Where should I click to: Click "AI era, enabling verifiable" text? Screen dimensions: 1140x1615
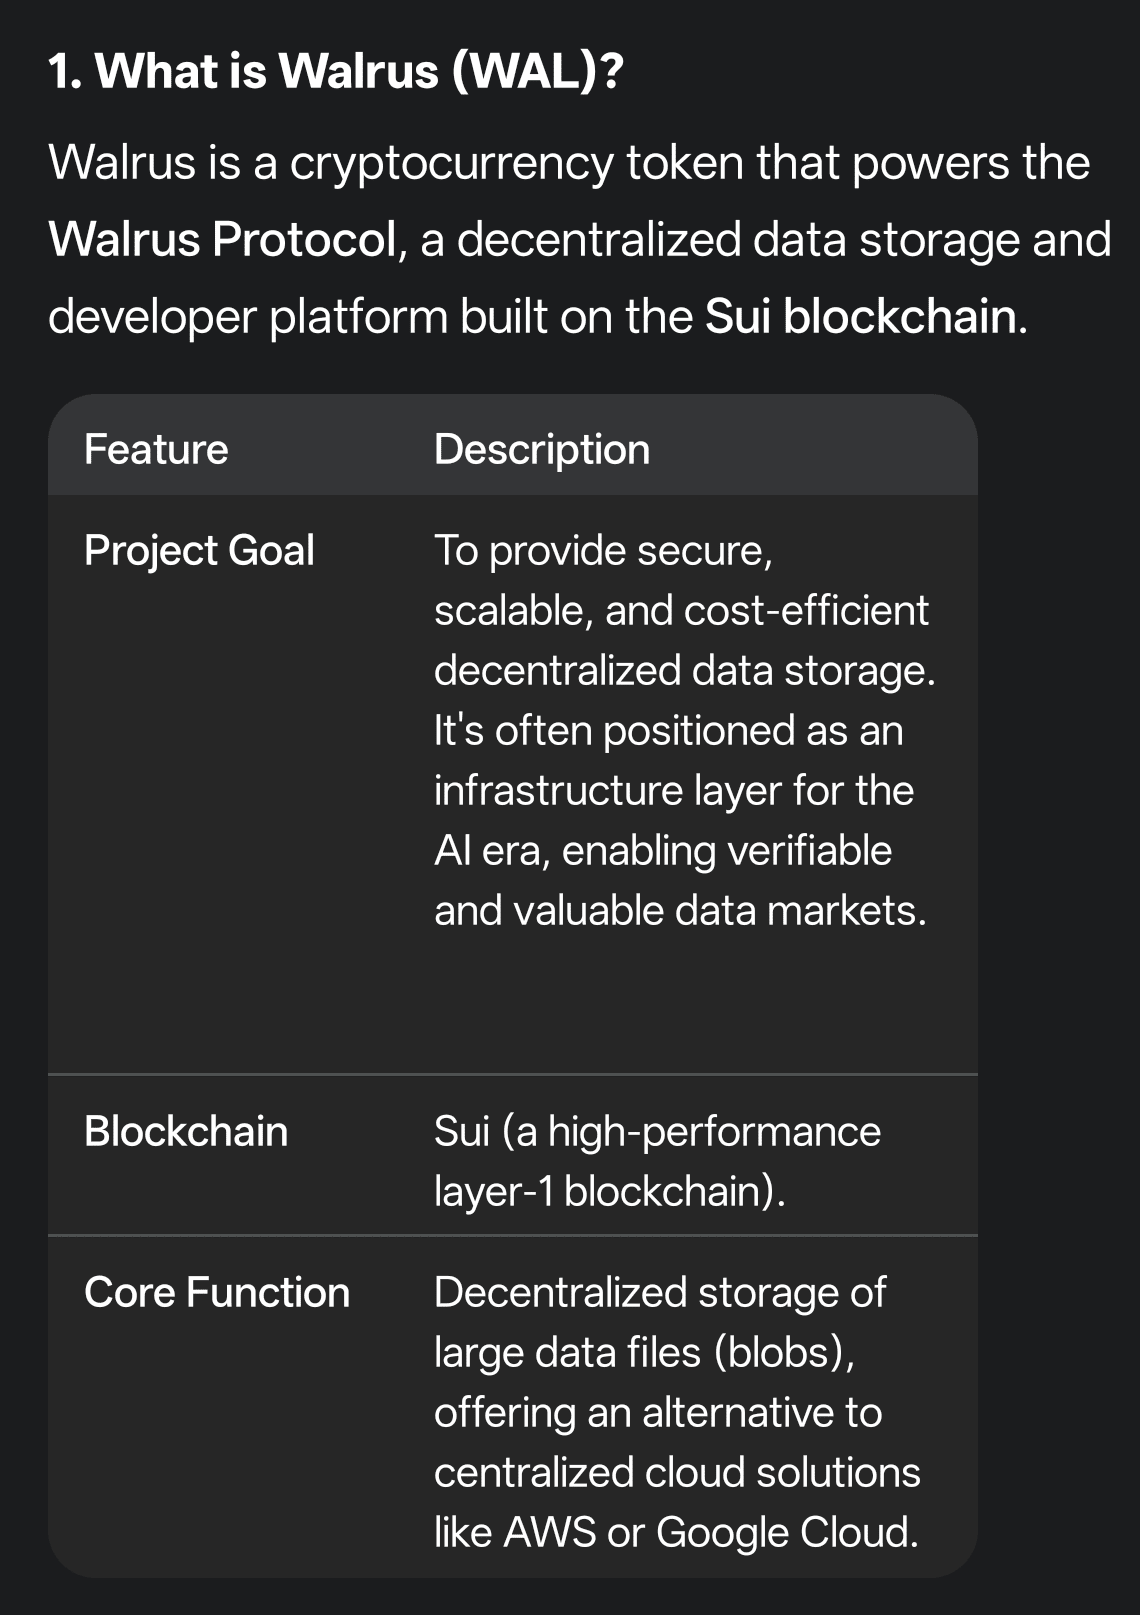662,851
